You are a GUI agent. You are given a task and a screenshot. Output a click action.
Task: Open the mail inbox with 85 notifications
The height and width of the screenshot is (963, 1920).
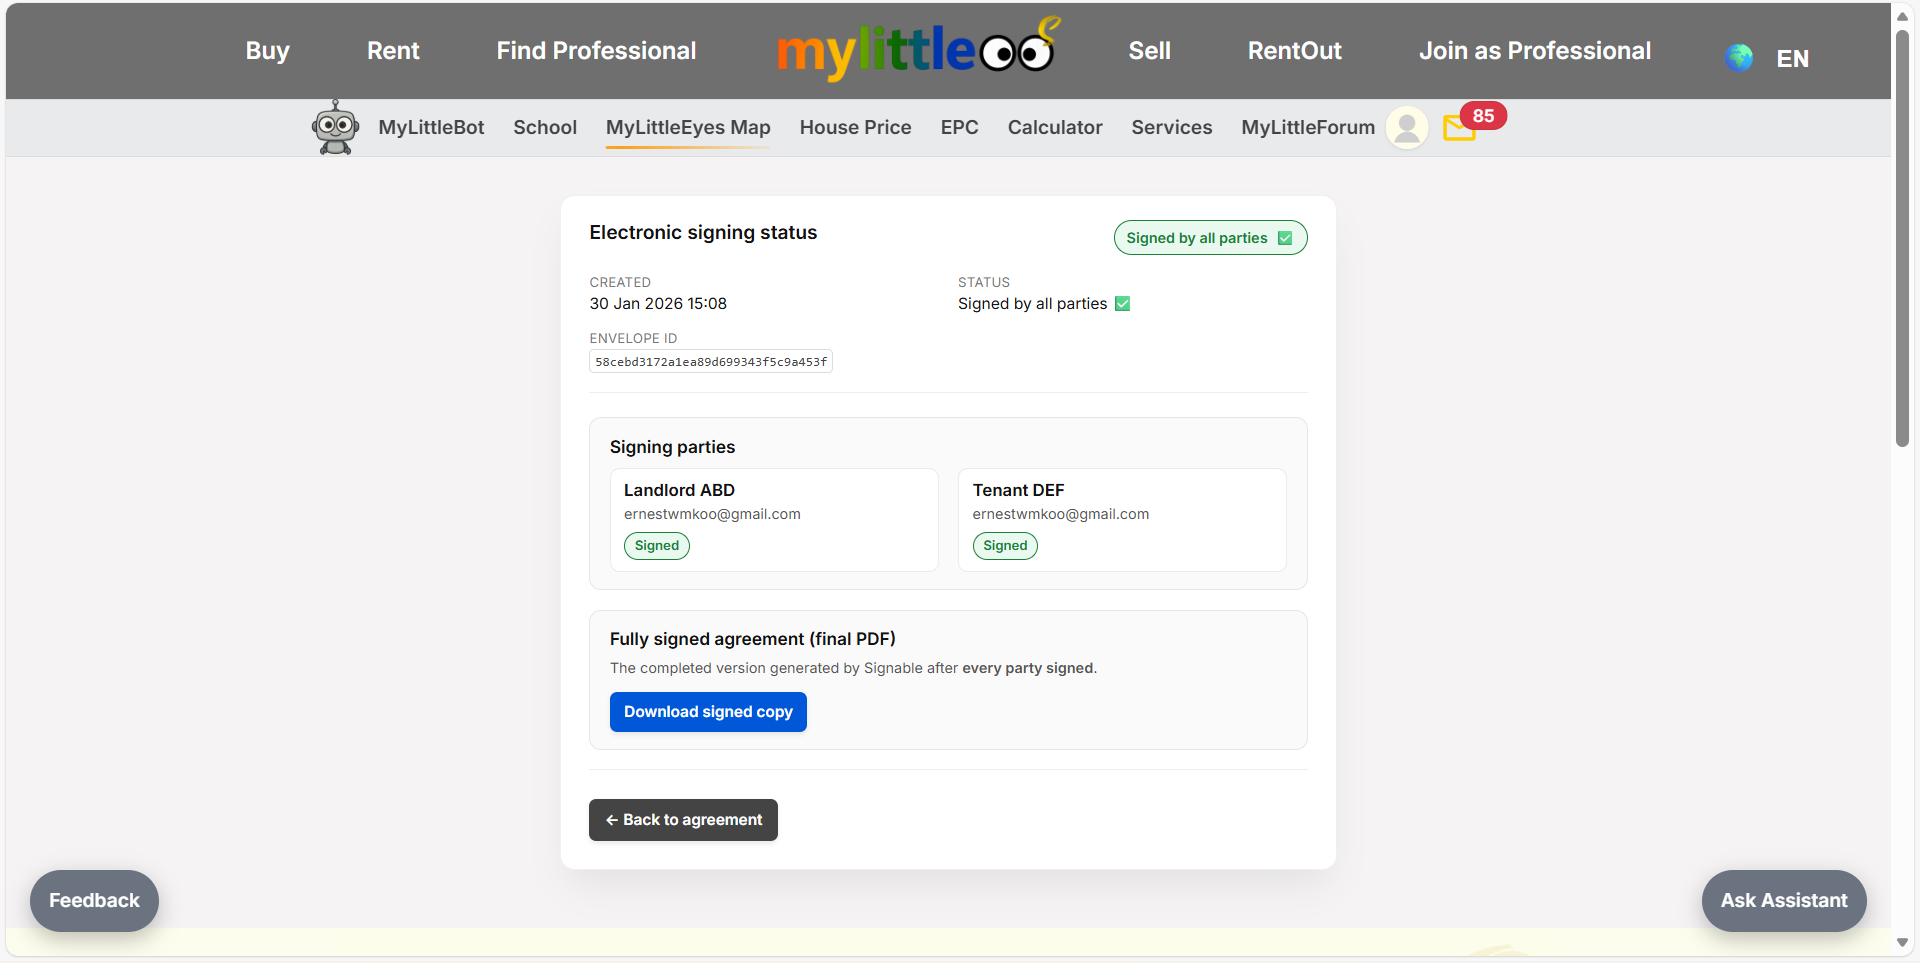(x=1459, y=128)
